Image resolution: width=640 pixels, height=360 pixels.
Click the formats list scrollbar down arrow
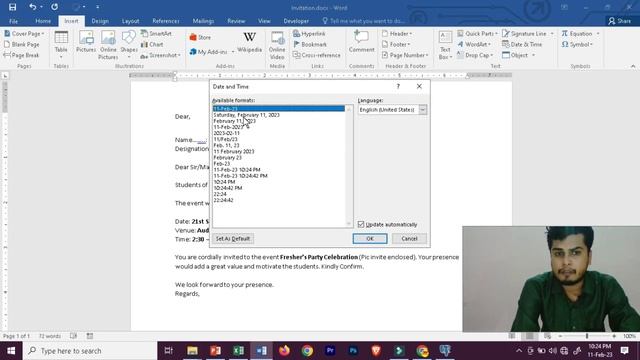click(349, 223)
